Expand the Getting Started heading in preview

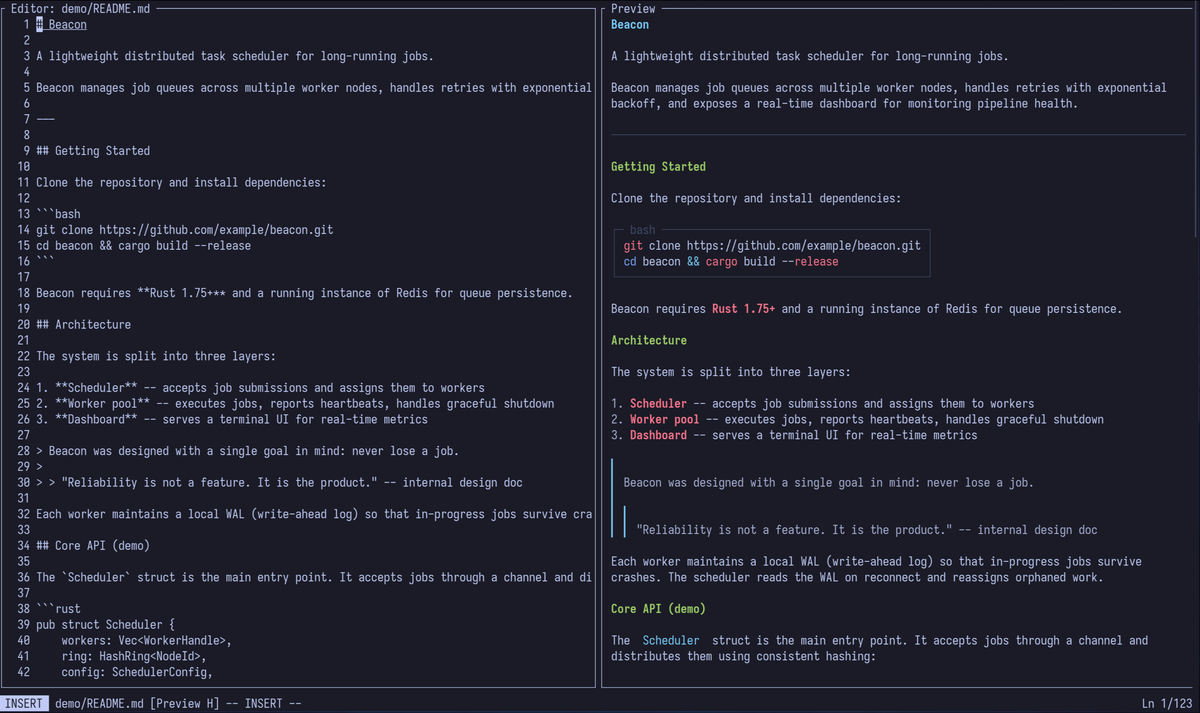click(x=656, y=166)
